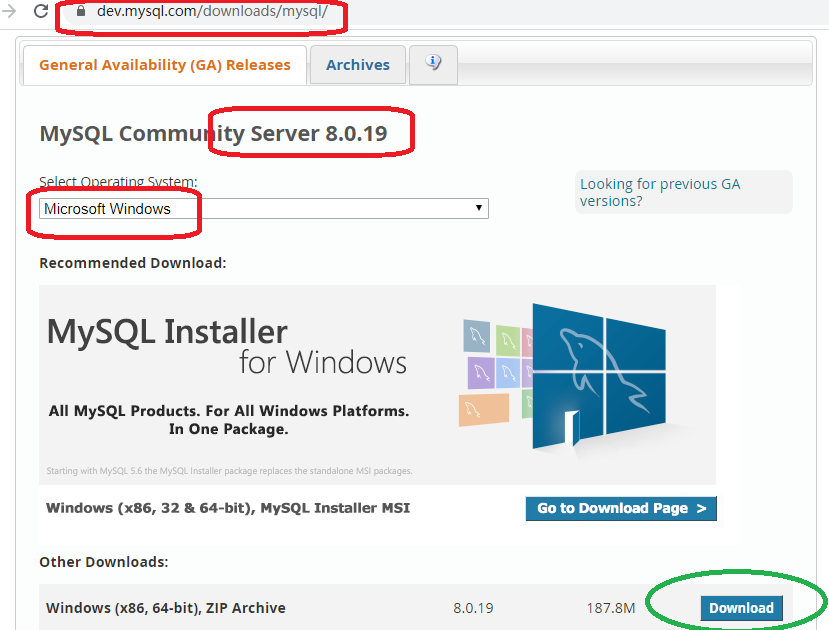Open Looking for previous GA versions link
Image resolution: width=829 pixels, height=630 pixels.
point(660,192)
